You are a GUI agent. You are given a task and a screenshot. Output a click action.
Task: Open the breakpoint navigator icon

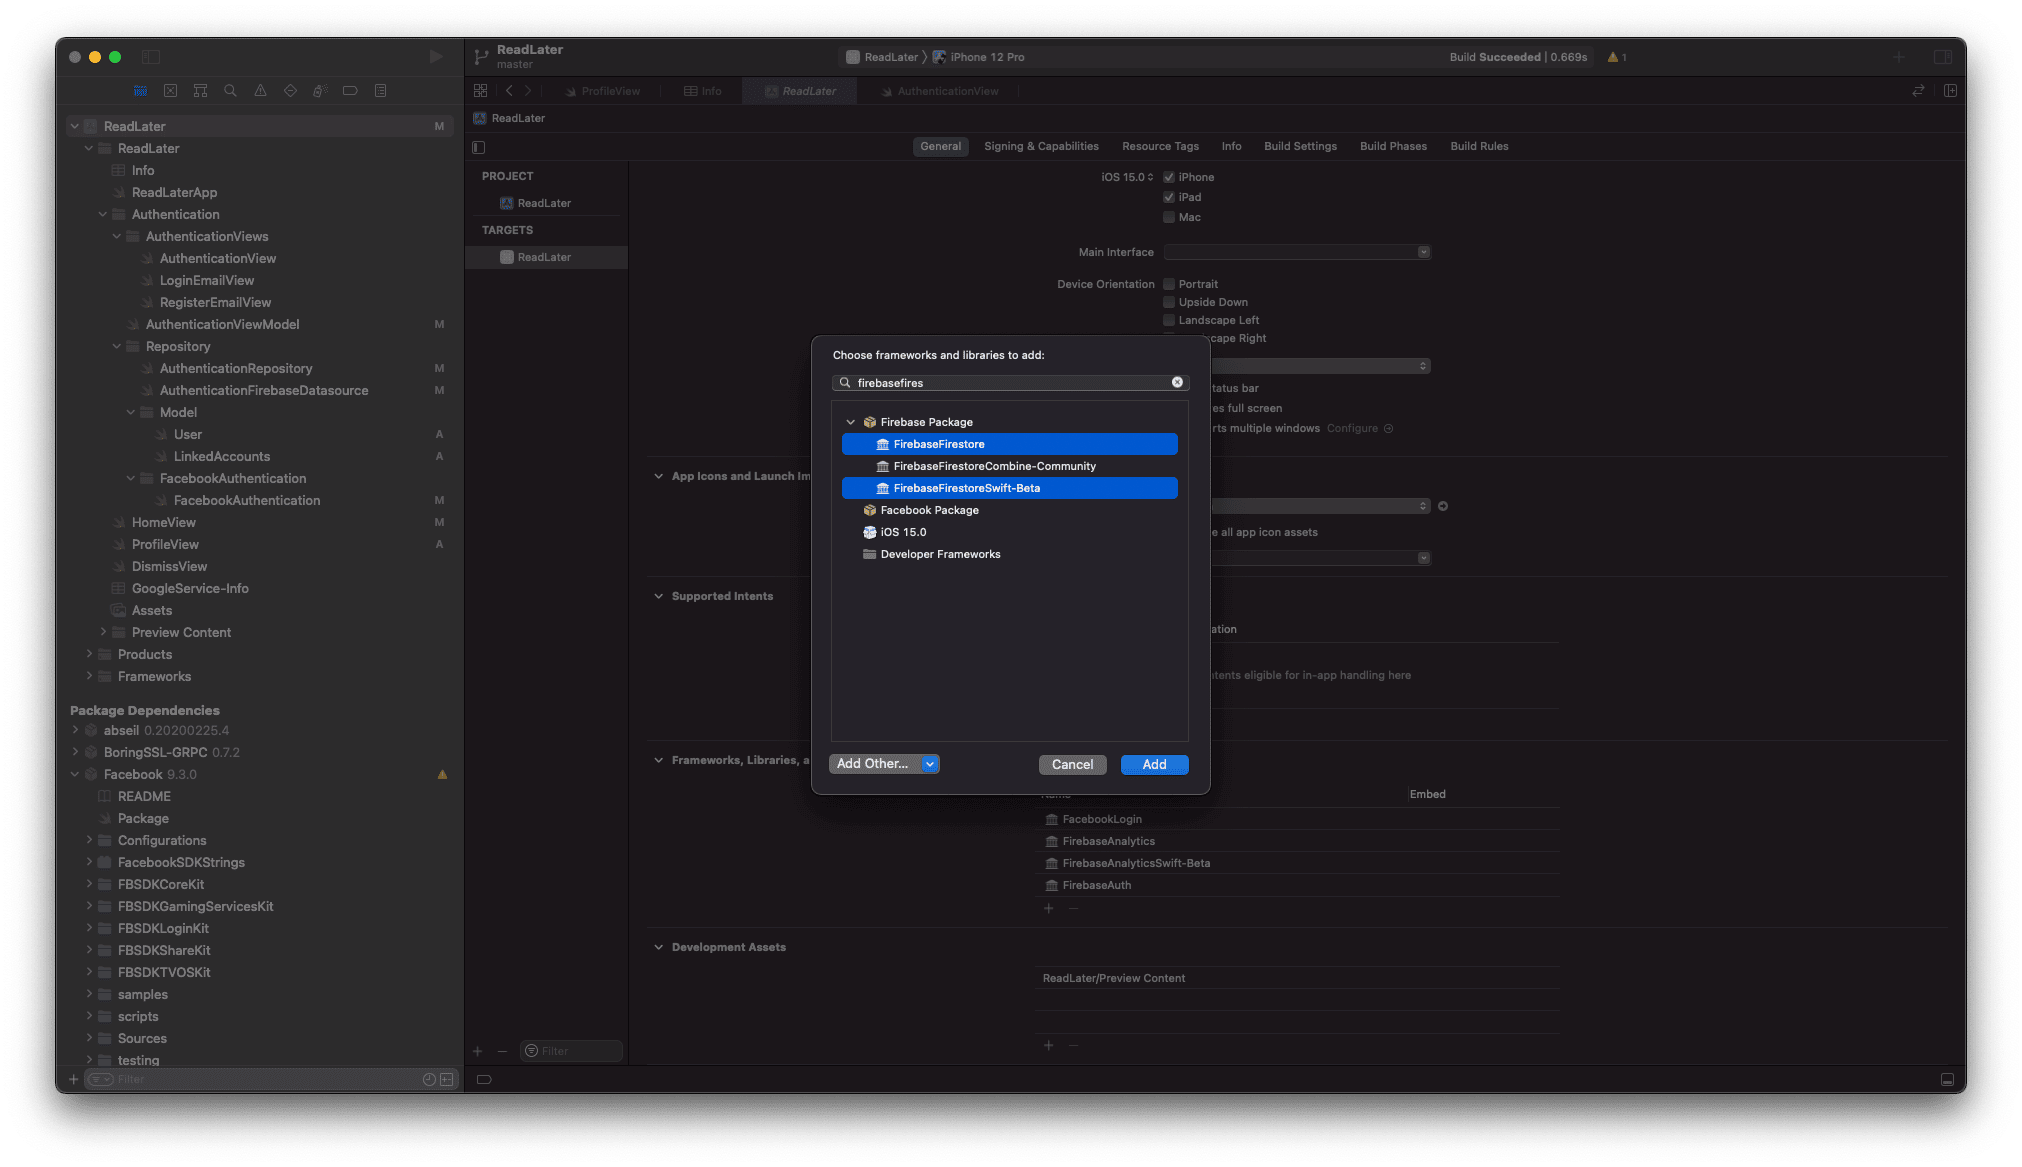click(x=350, y=91)
